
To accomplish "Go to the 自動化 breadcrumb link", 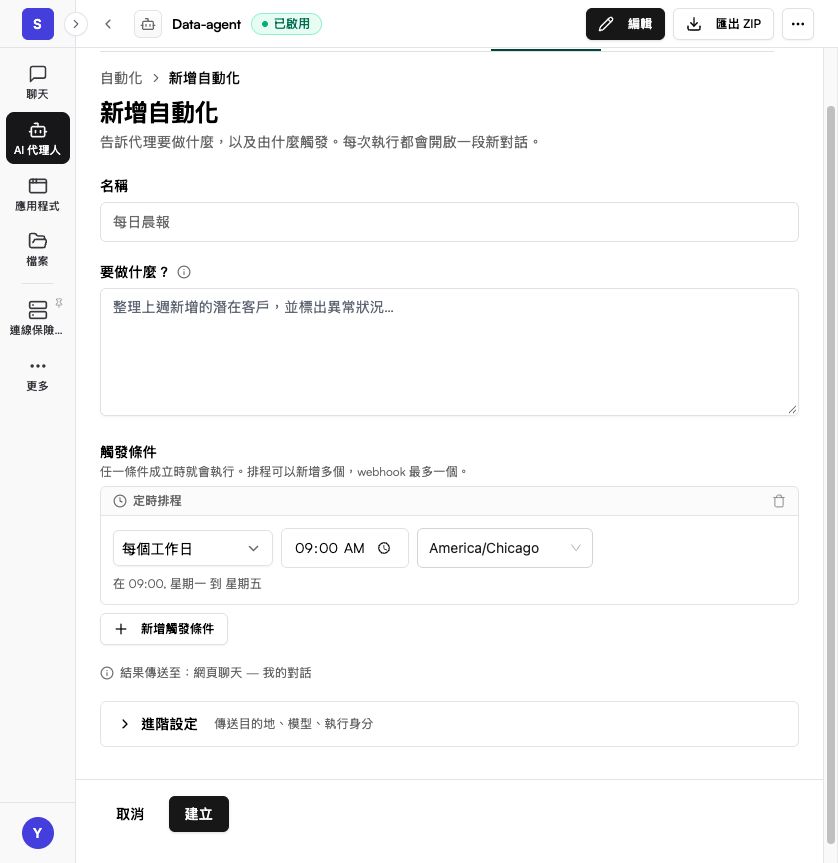I will pos(121,78).
